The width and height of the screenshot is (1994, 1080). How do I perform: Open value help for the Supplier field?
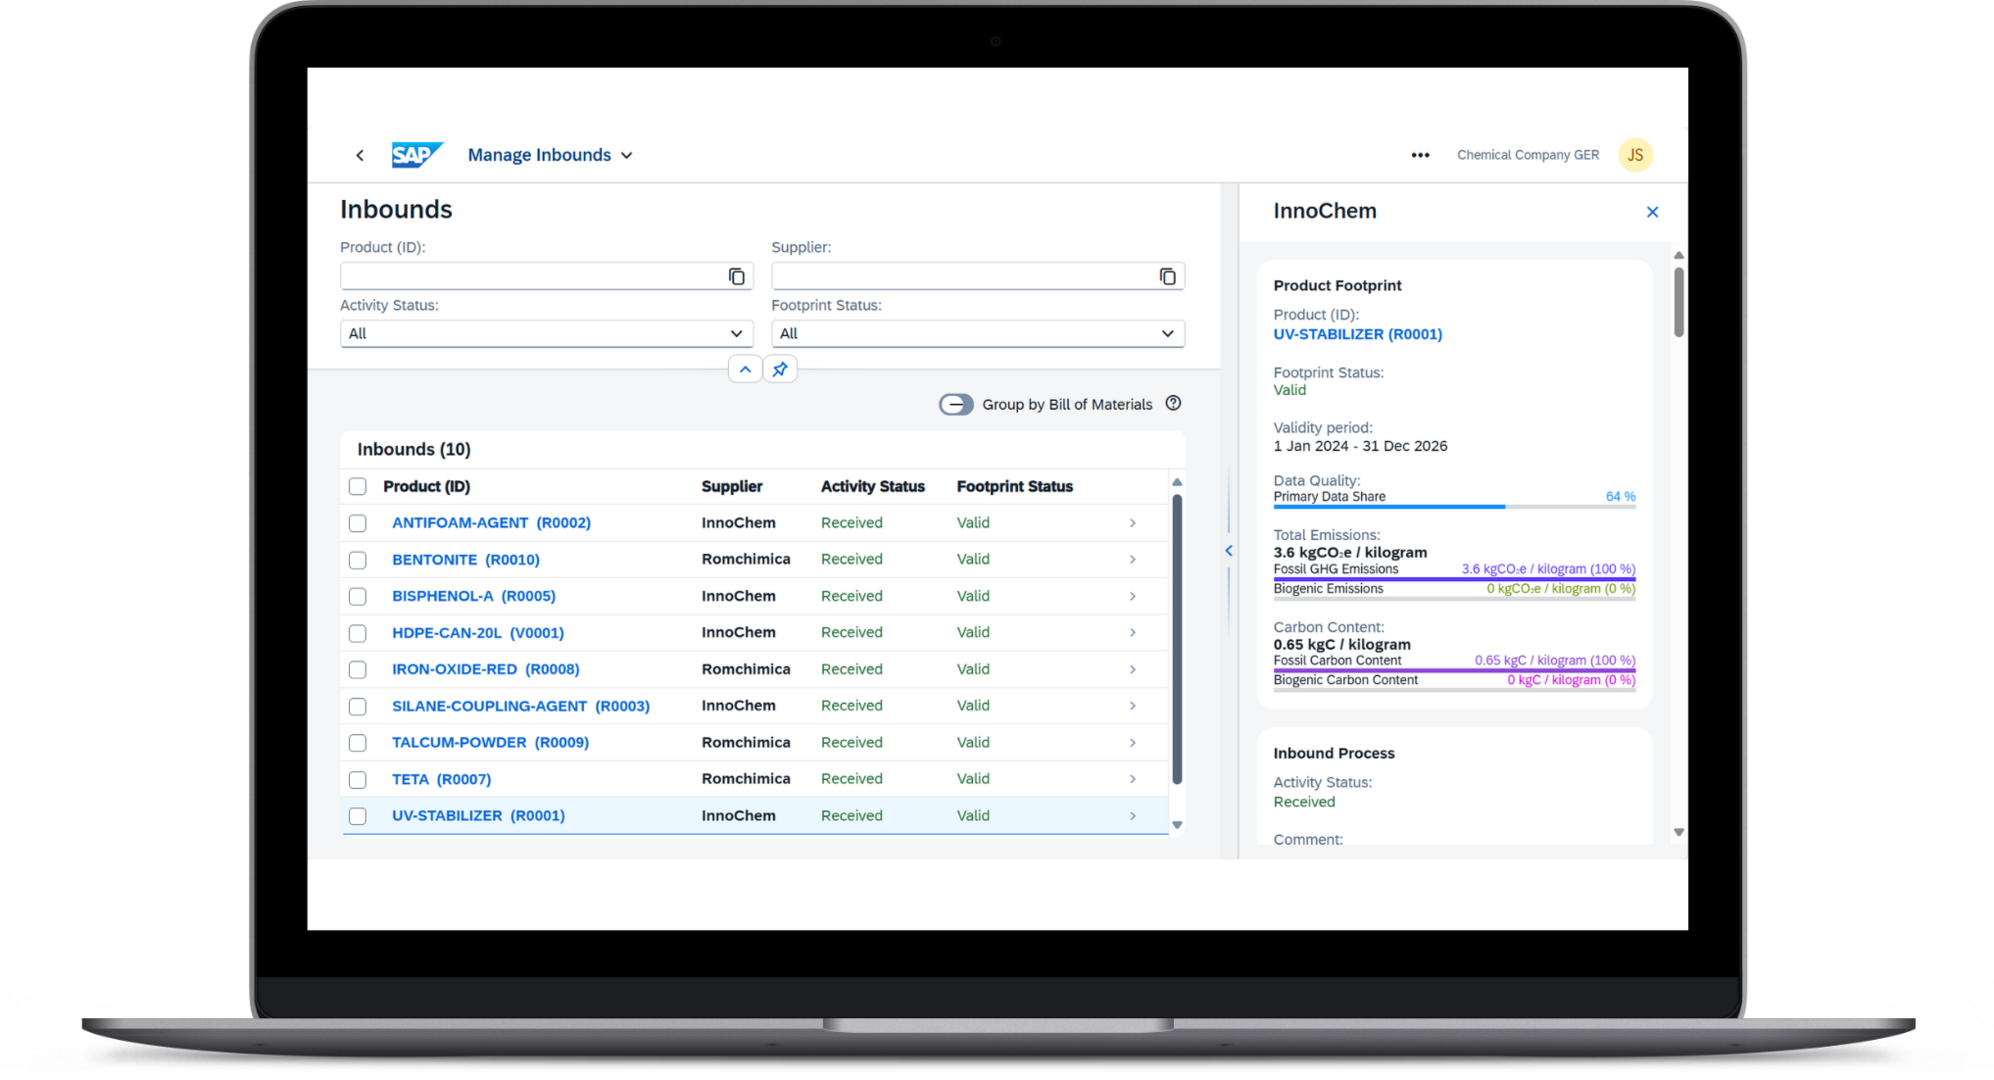[1167, 277]
